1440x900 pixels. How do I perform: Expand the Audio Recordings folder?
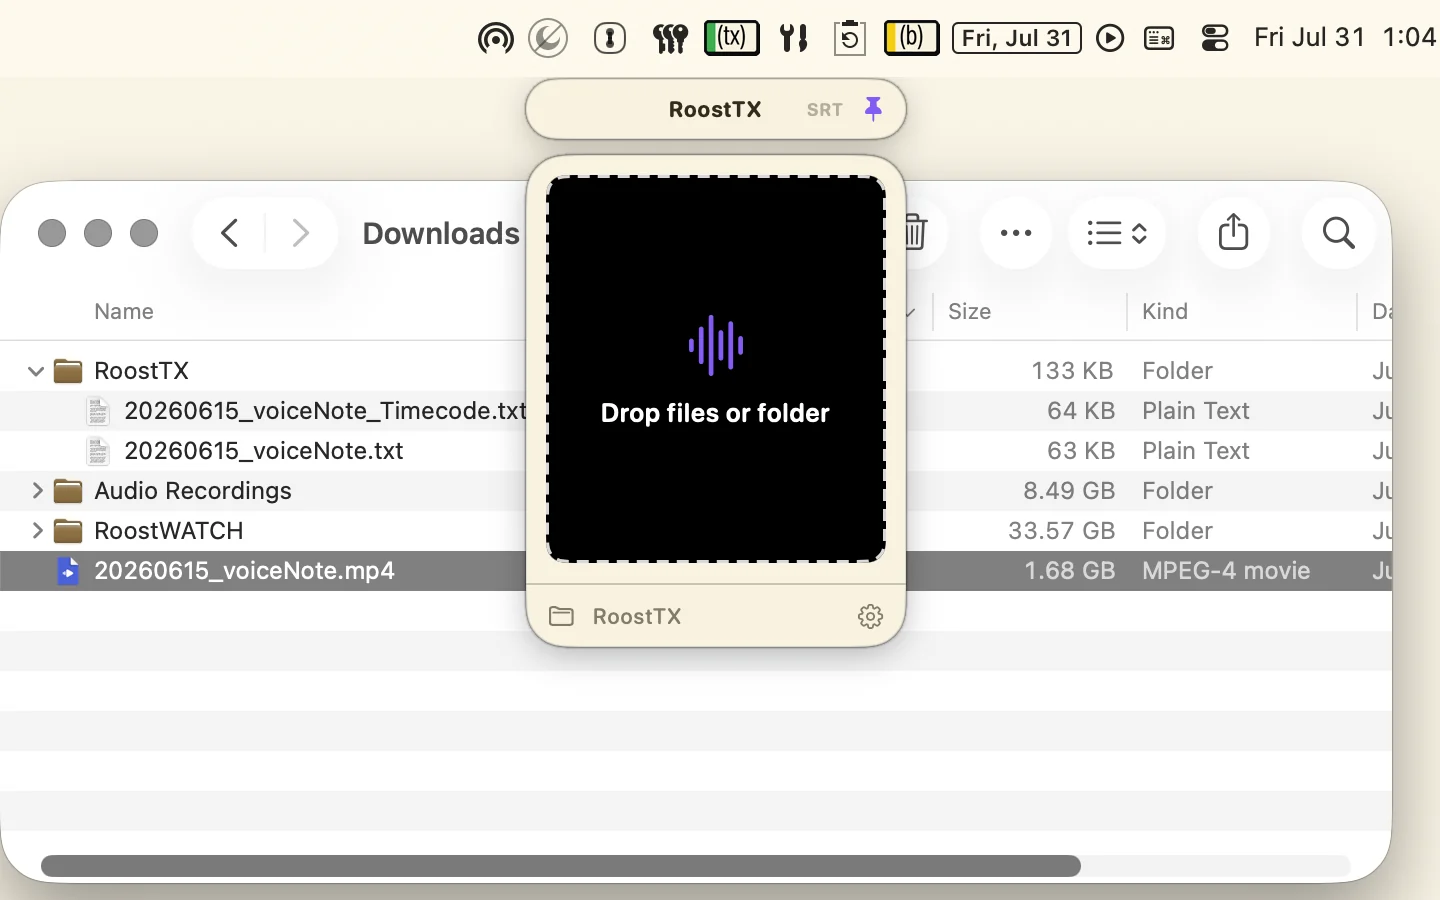36,490
